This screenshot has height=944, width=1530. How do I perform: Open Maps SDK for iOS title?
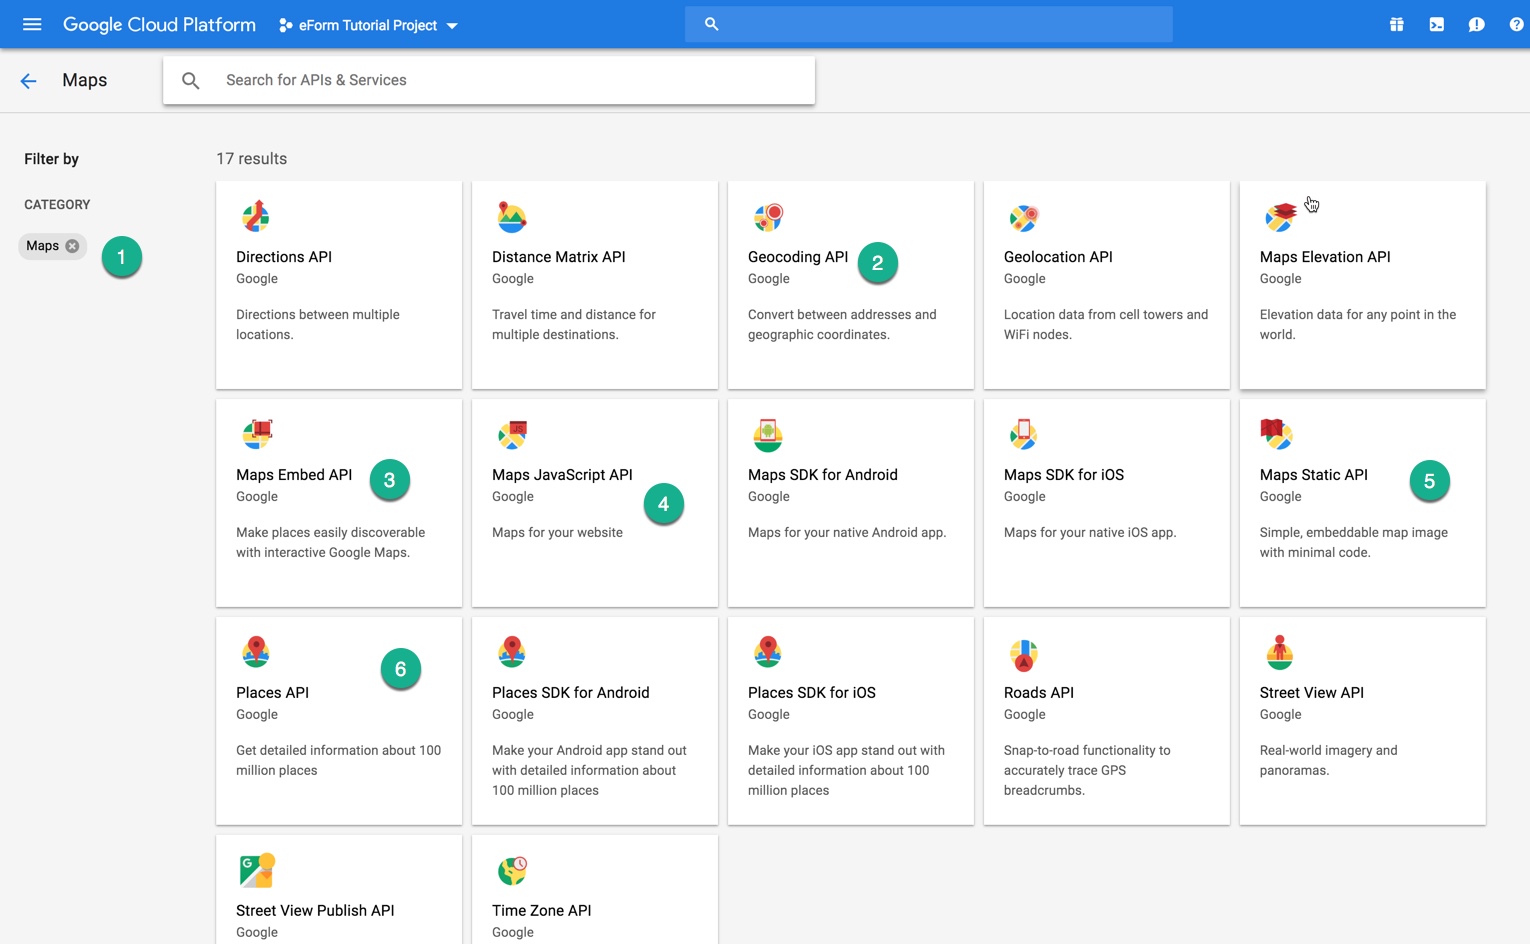[x=1064, y=475]
